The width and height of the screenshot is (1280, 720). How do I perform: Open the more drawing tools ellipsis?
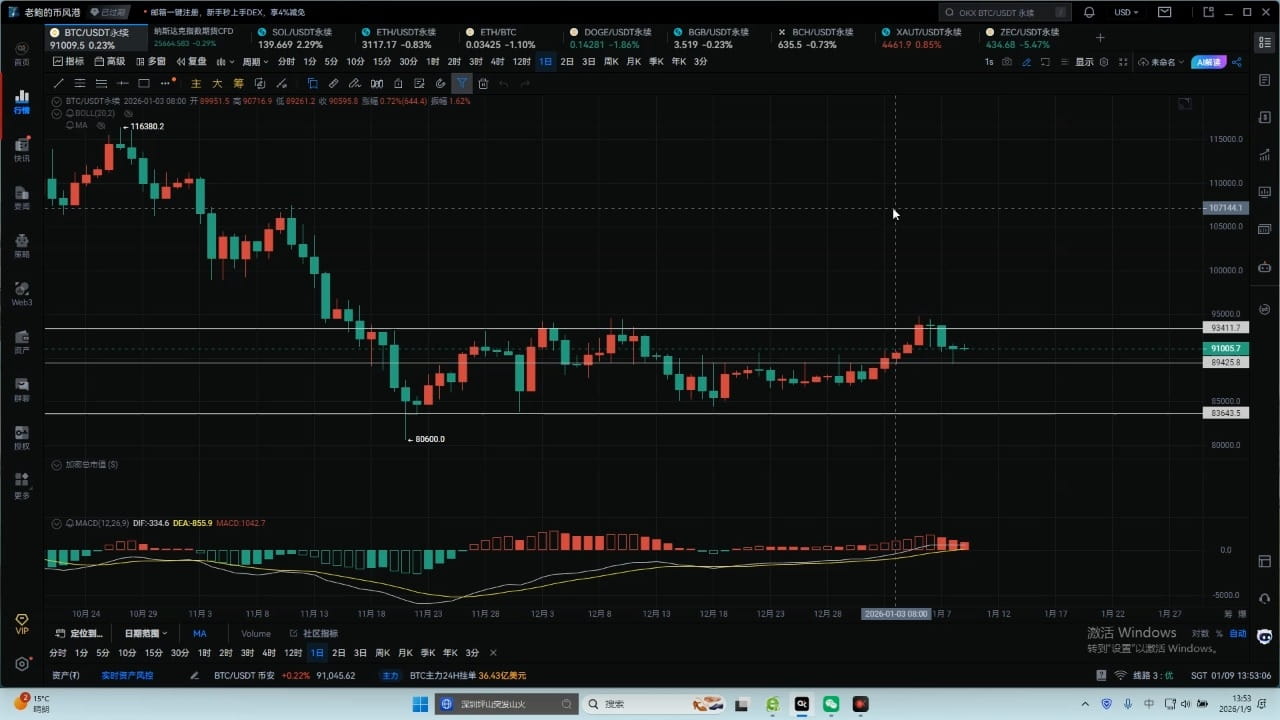(166, 84)
